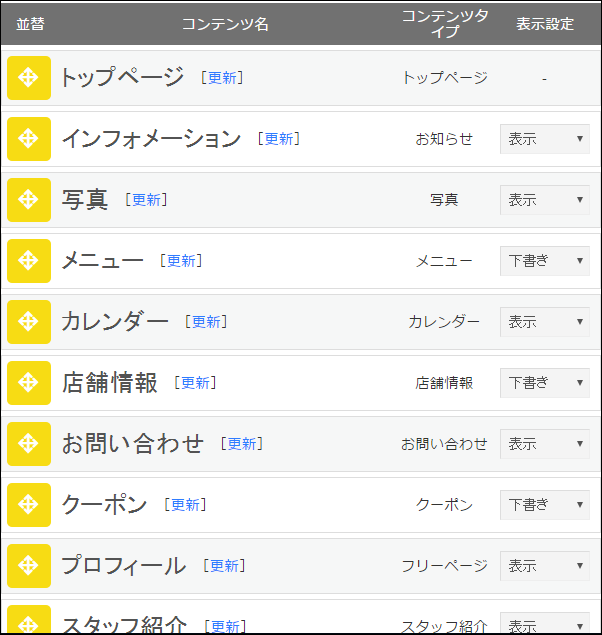Click the reorder icon next to 写真
602x635 pixels.
[x=28, y=200]
